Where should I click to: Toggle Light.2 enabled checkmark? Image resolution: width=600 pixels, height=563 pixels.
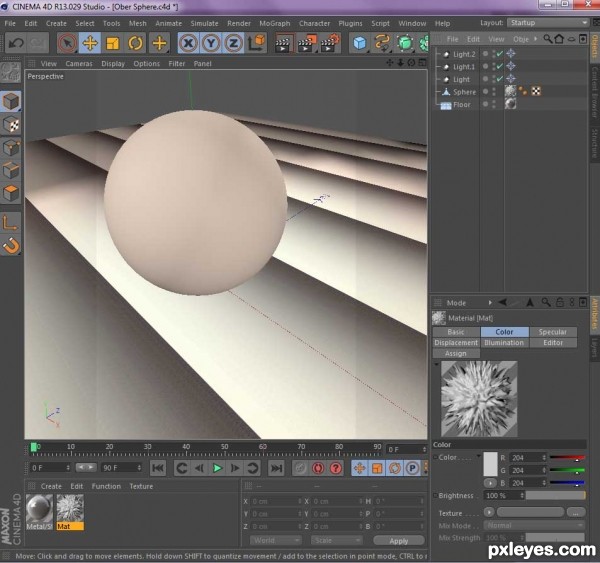[x=499, y=54]
